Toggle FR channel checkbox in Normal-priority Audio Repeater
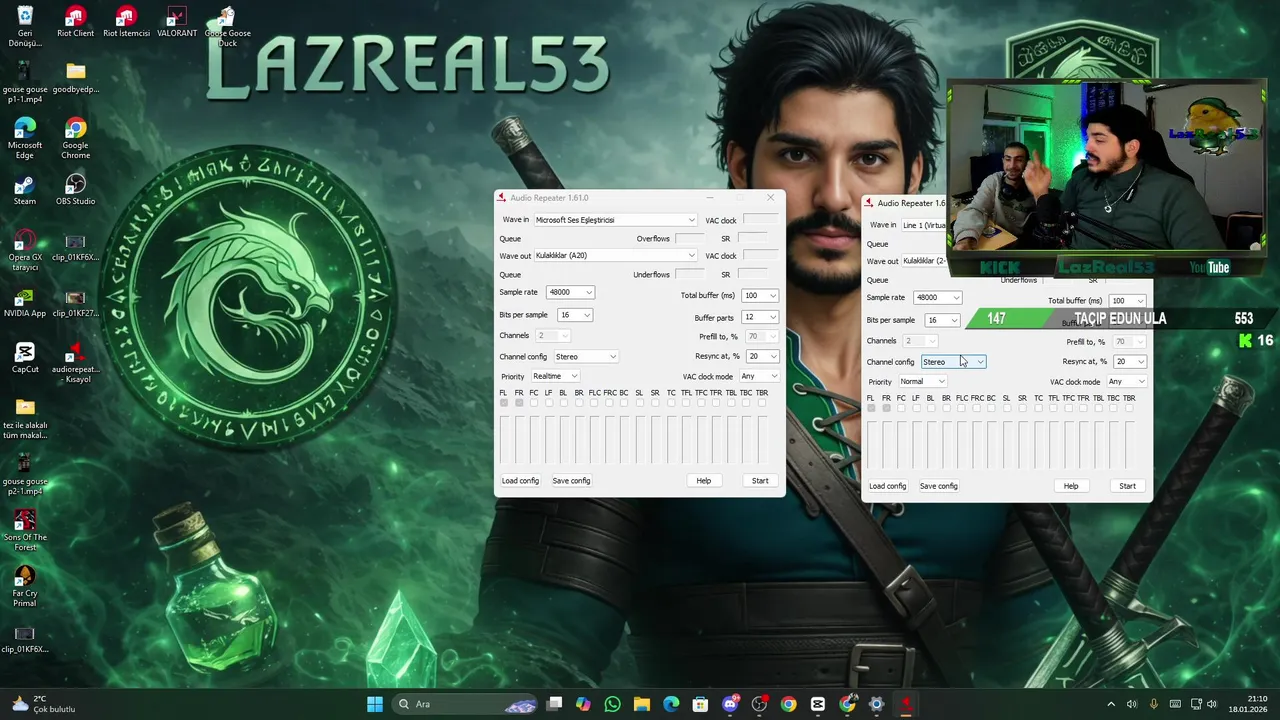This screenshot has height=720, width=1280. coord(886,408)
